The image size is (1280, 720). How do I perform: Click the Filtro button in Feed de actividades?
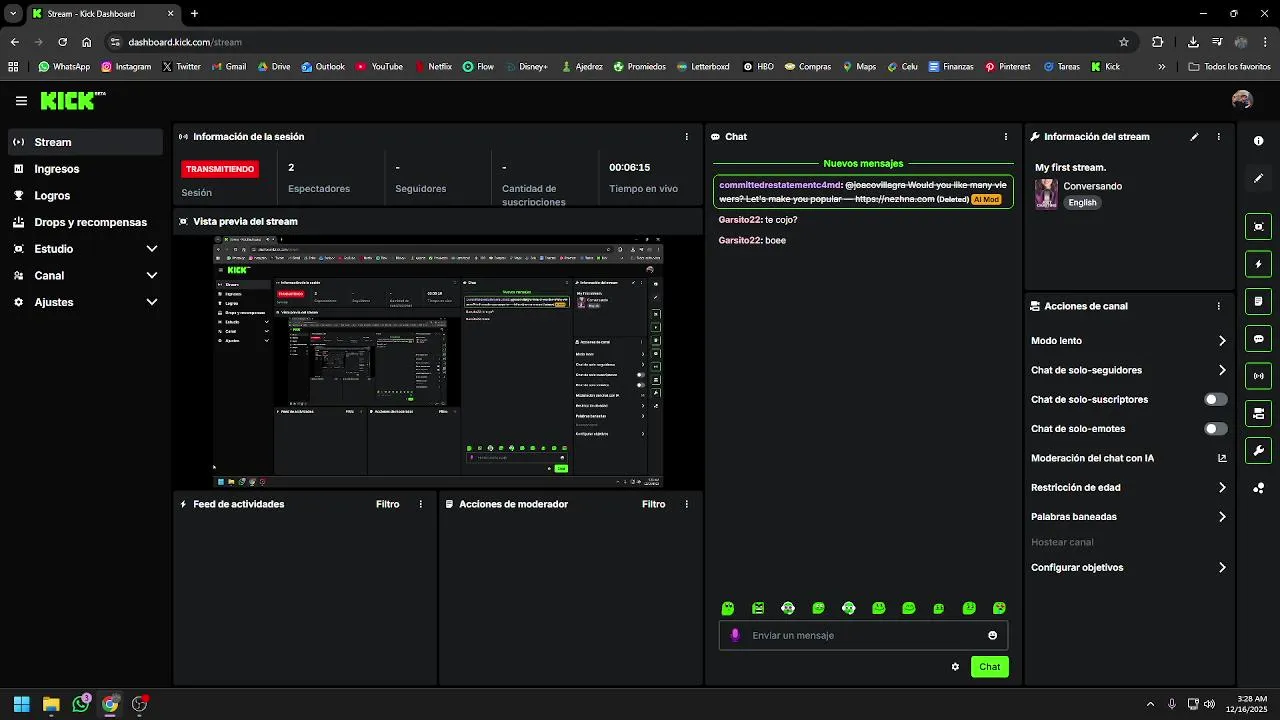tap(387, 504)
